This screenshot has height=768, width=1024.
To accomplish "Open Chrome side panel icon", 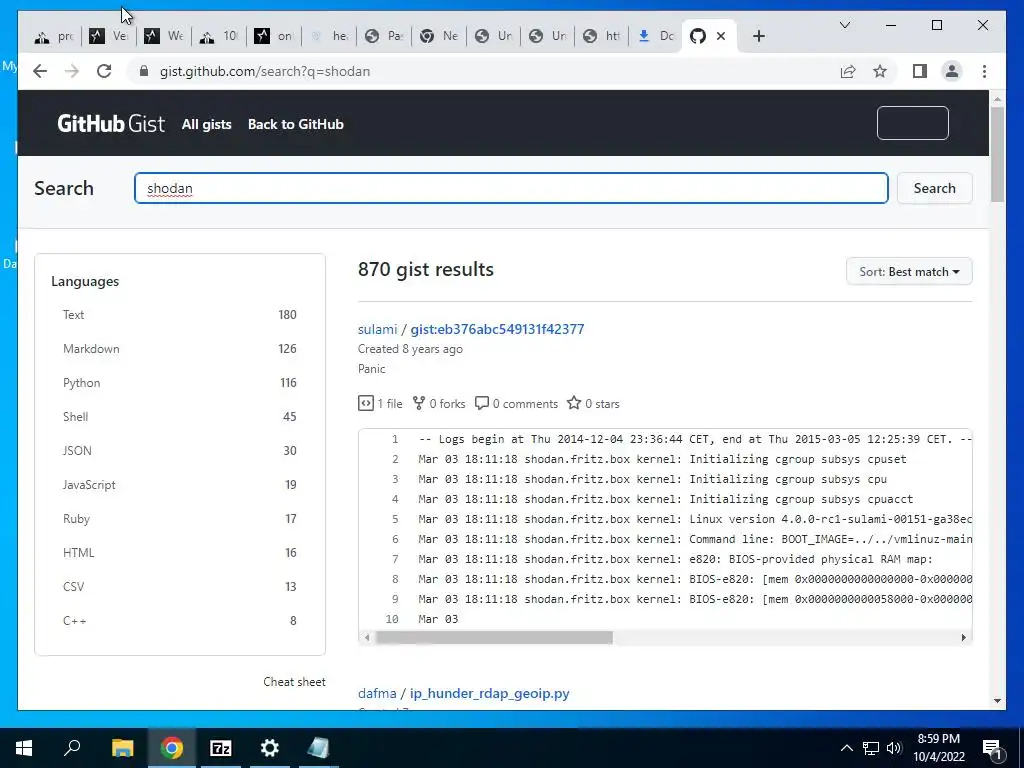I will click(x=920, y=71).
